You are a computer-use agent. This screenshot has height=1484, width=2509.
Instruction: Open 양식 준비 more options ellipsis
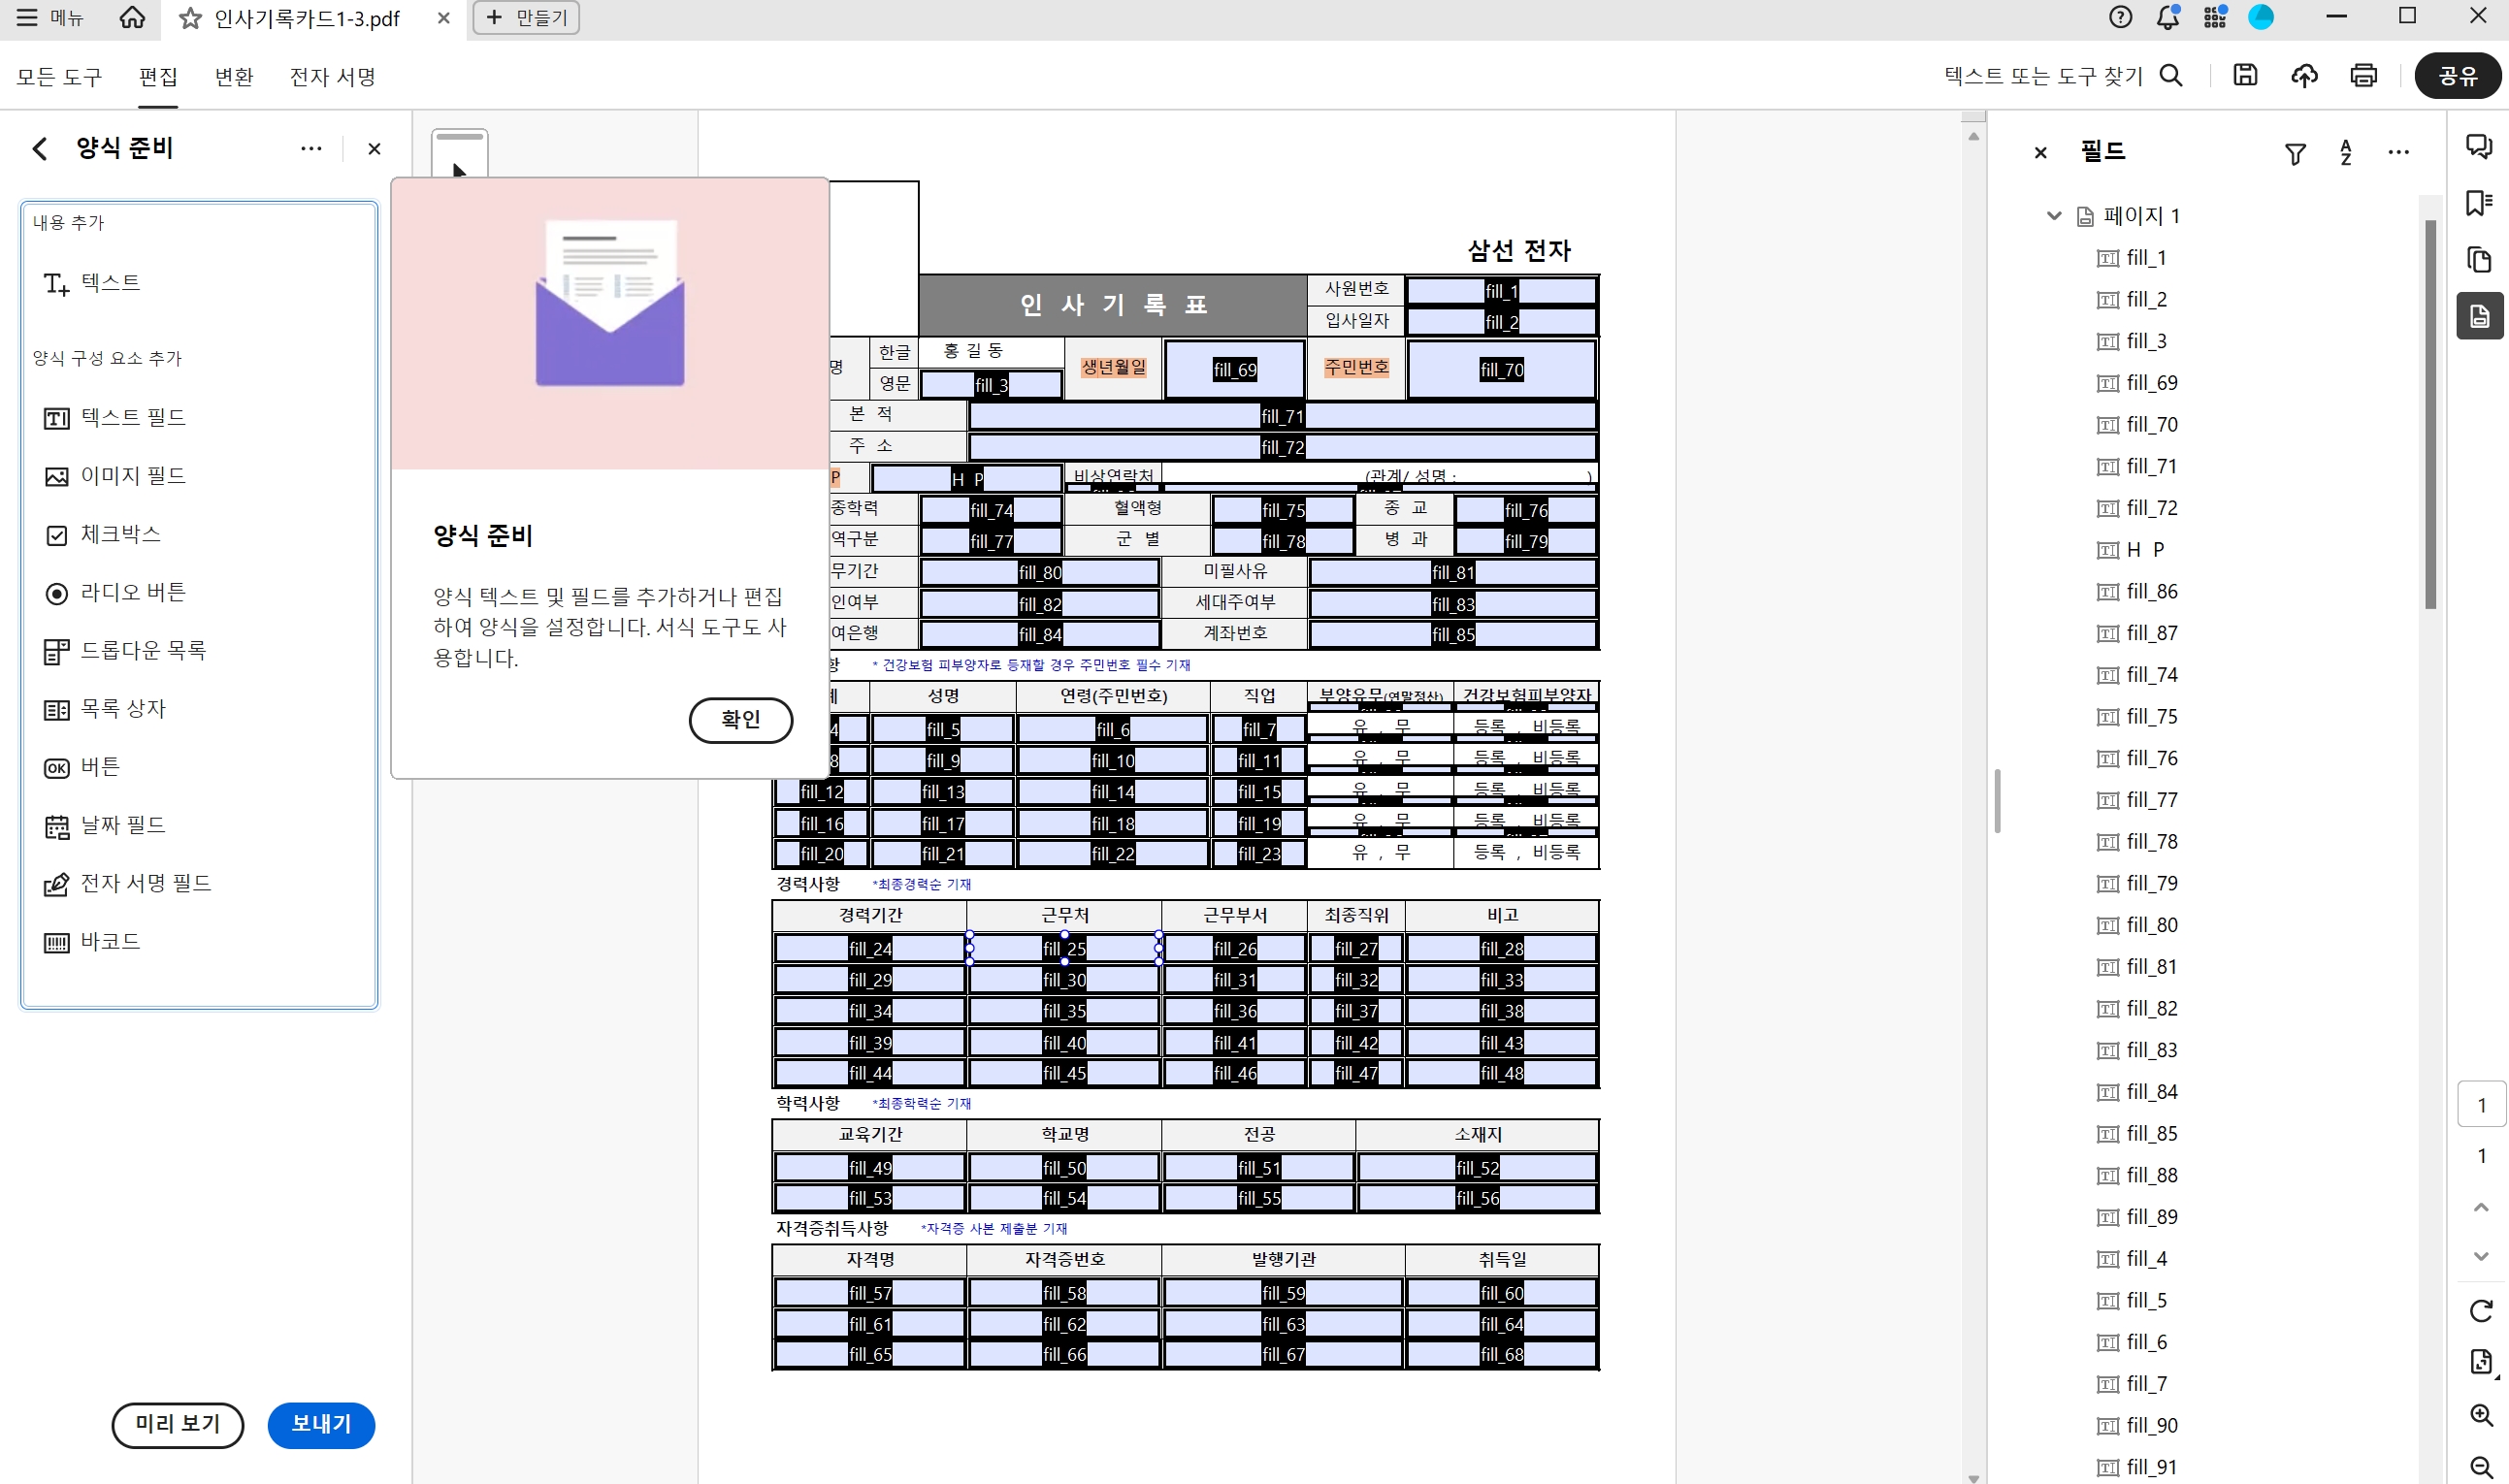point(311,148)
